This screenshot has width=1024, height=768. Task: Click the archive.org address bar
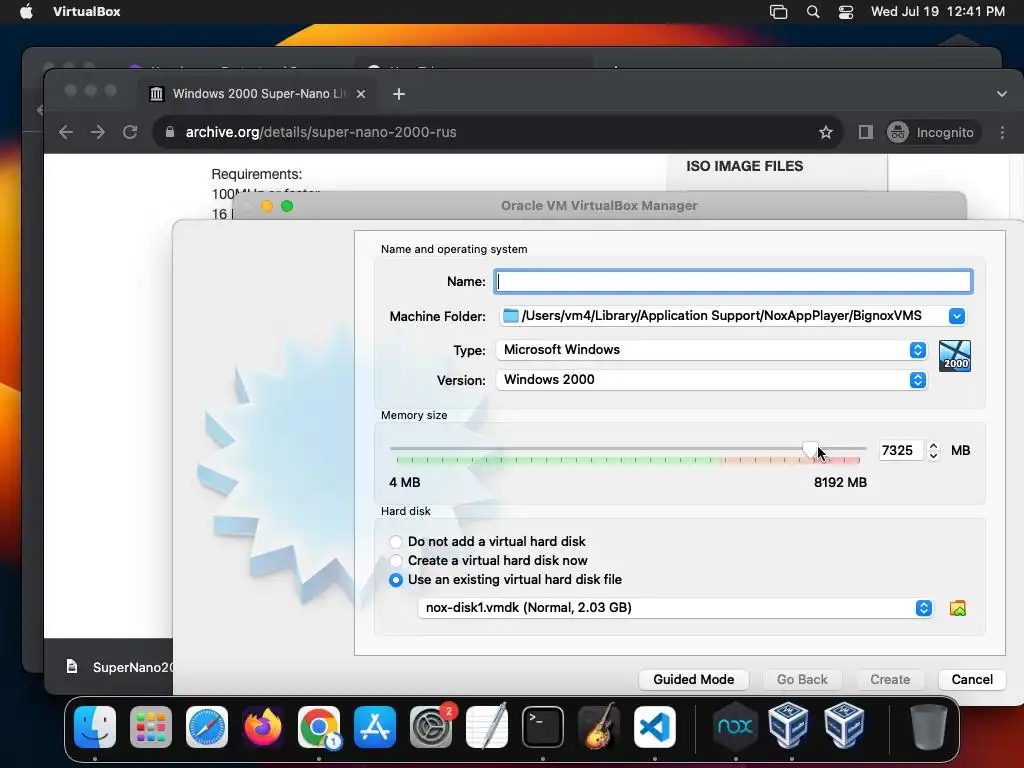[x=498, y=132]
